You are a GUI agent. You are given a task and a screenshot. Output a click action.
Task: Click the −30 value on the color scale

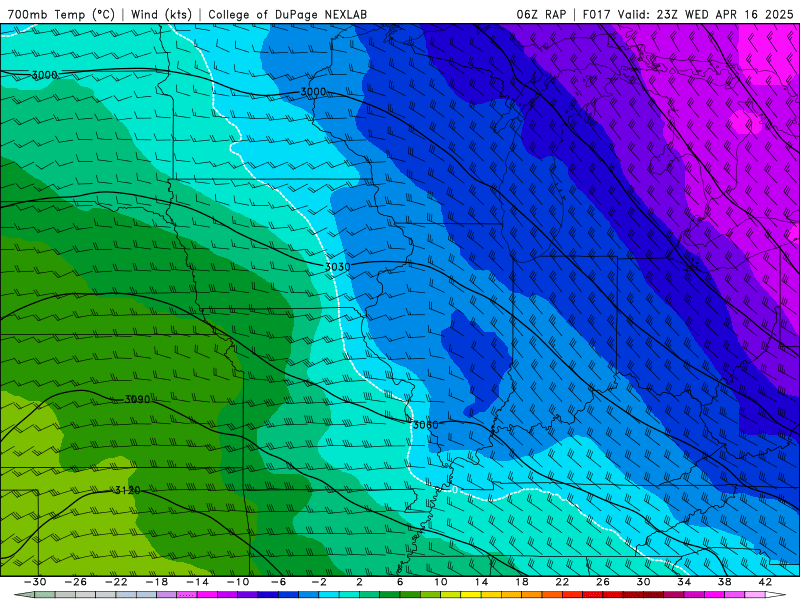tap(35, 582)
